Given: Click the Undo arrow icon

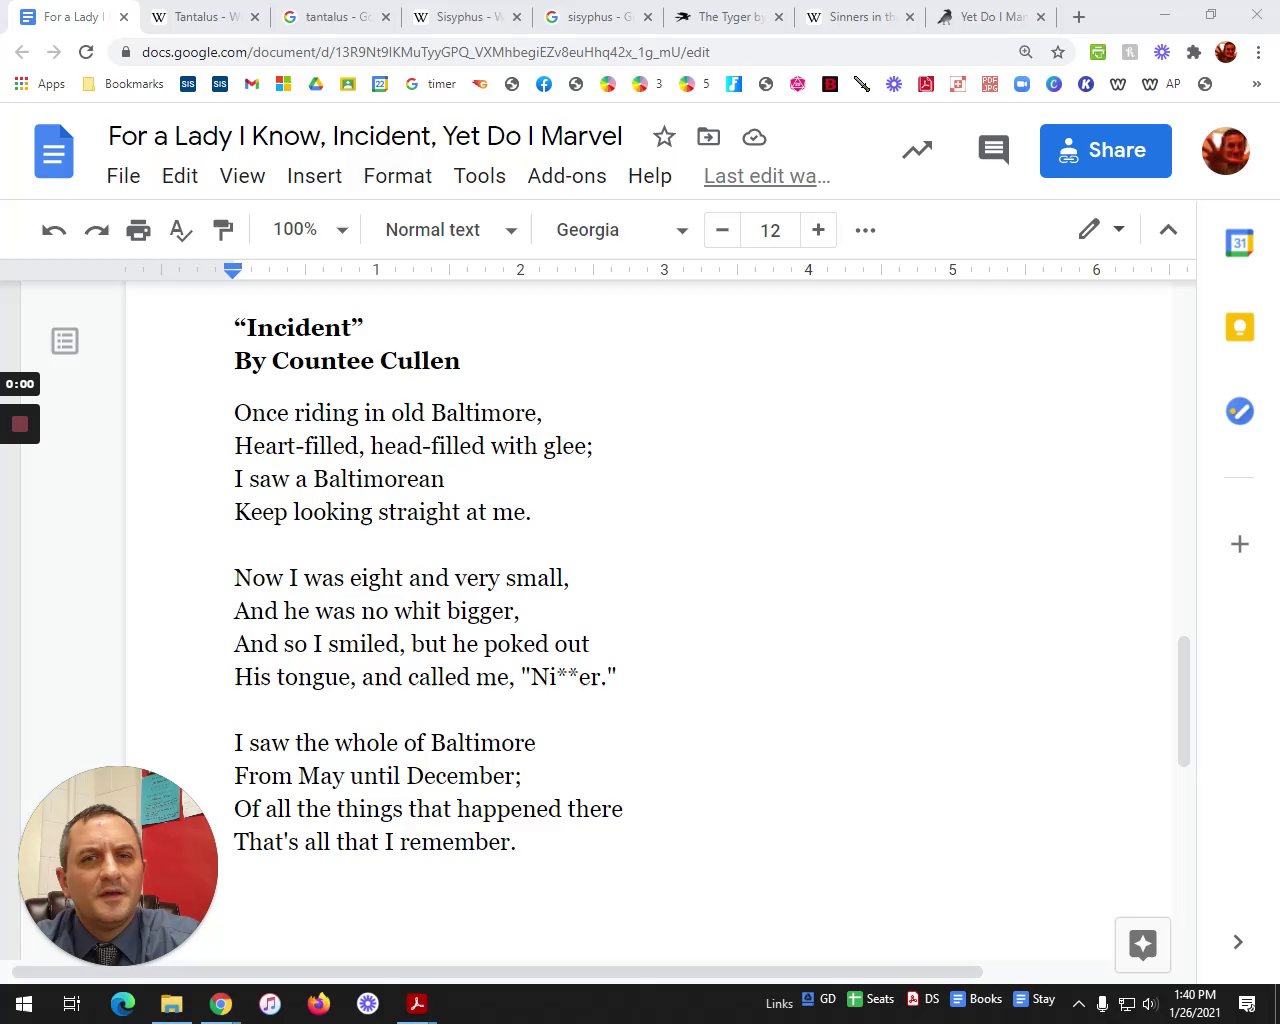Looking at the screenshot, I should click(x=54, y=230).
